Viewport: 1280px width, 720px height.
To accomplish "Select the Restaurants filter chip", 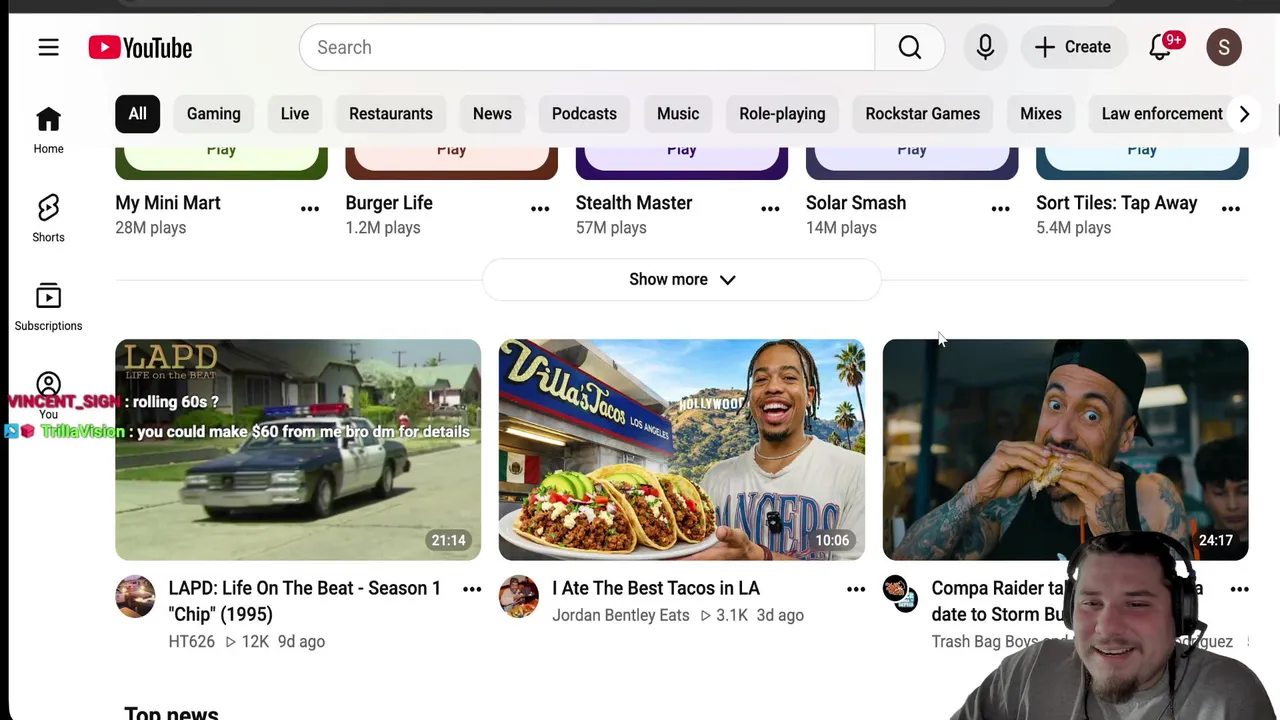I will coord(391,114).
